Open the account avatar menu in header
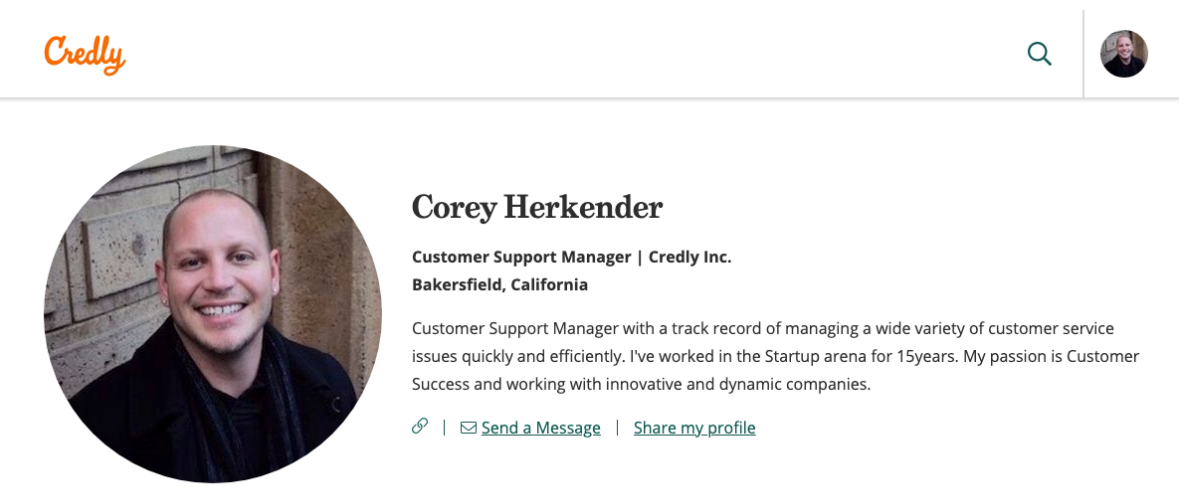 click(x=1123, y=54)
